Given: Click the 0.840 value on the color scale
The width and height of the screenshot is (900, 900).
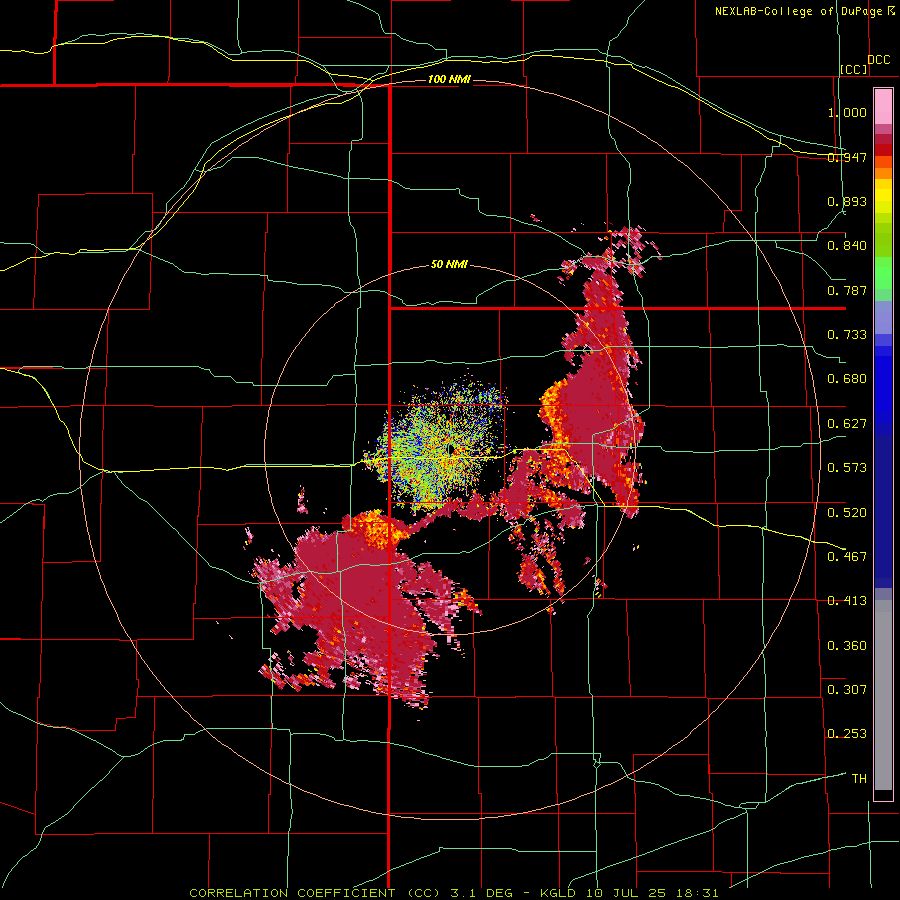Looking at the screenshot, I should 847,246.
